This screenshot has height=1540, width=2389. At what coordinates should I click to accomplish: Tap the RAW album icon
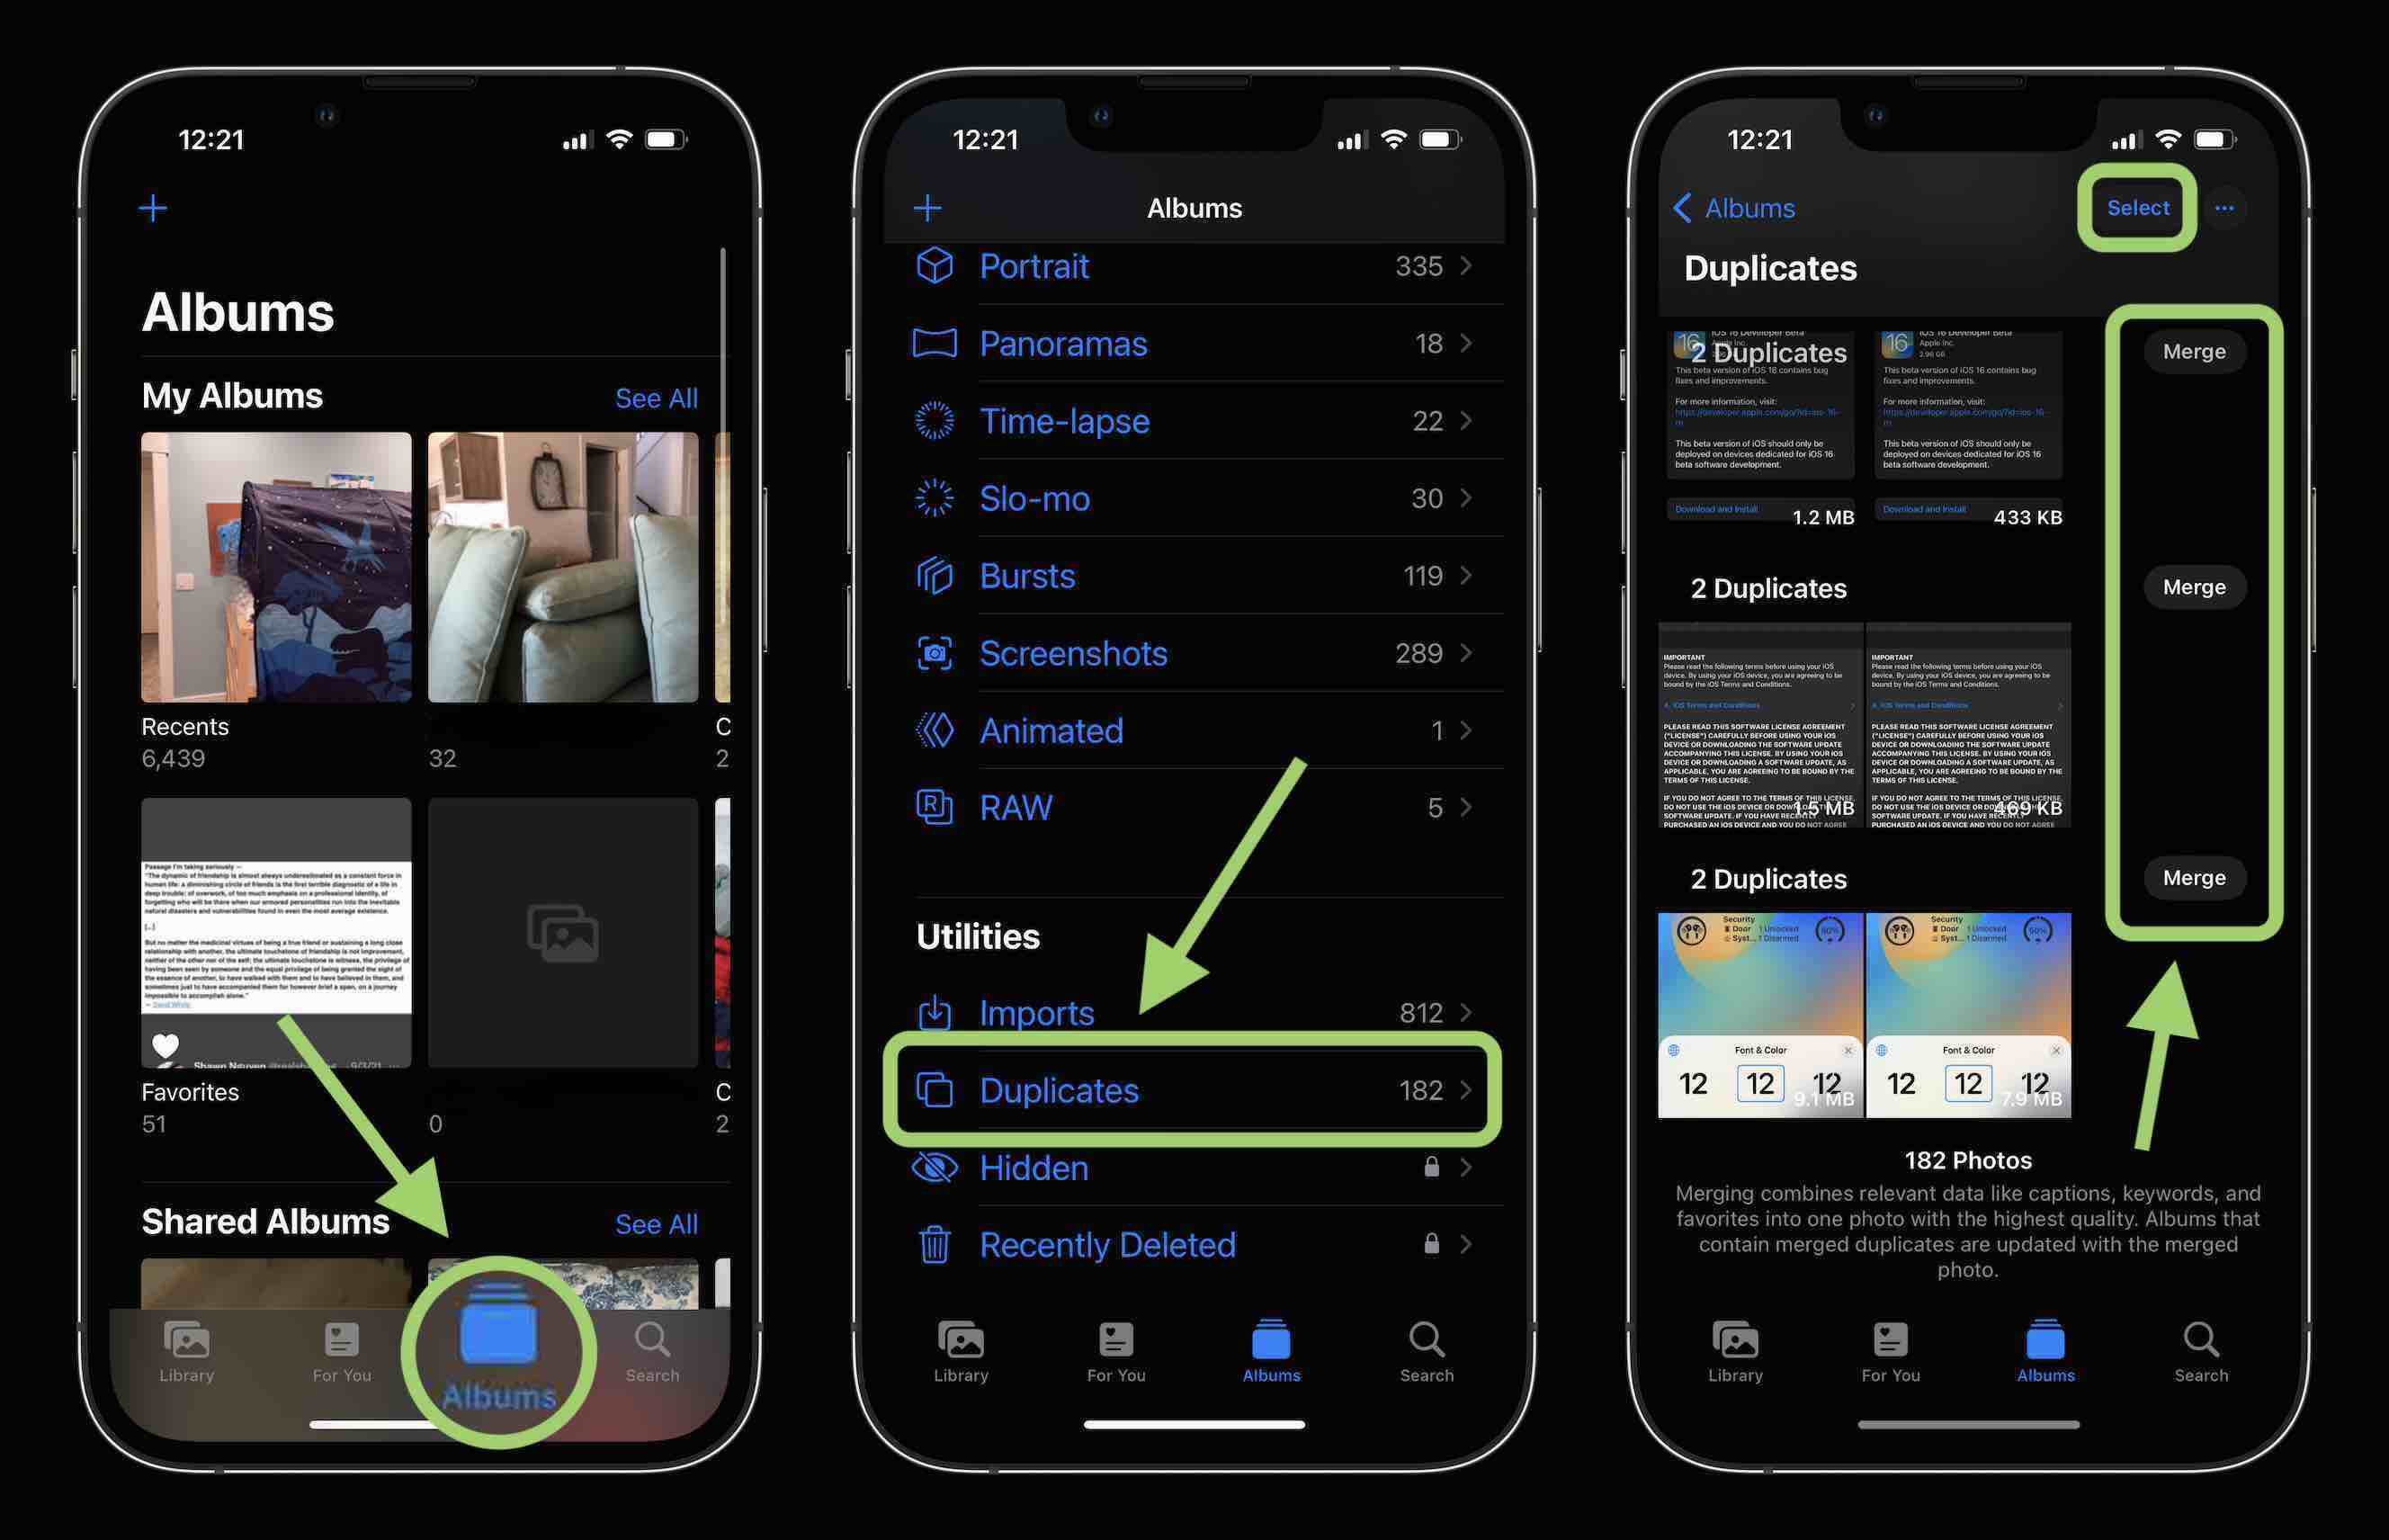[935, 805]
